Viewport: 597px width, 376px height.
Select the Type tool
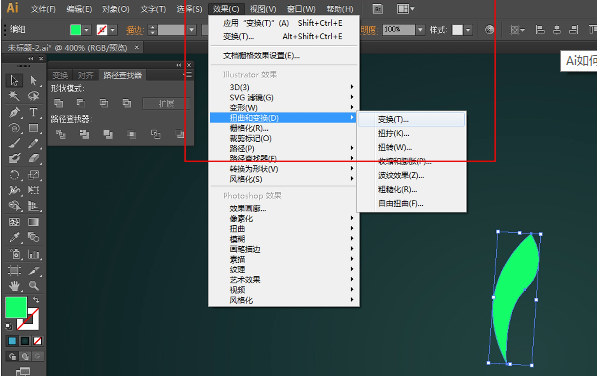coord(34,112)
